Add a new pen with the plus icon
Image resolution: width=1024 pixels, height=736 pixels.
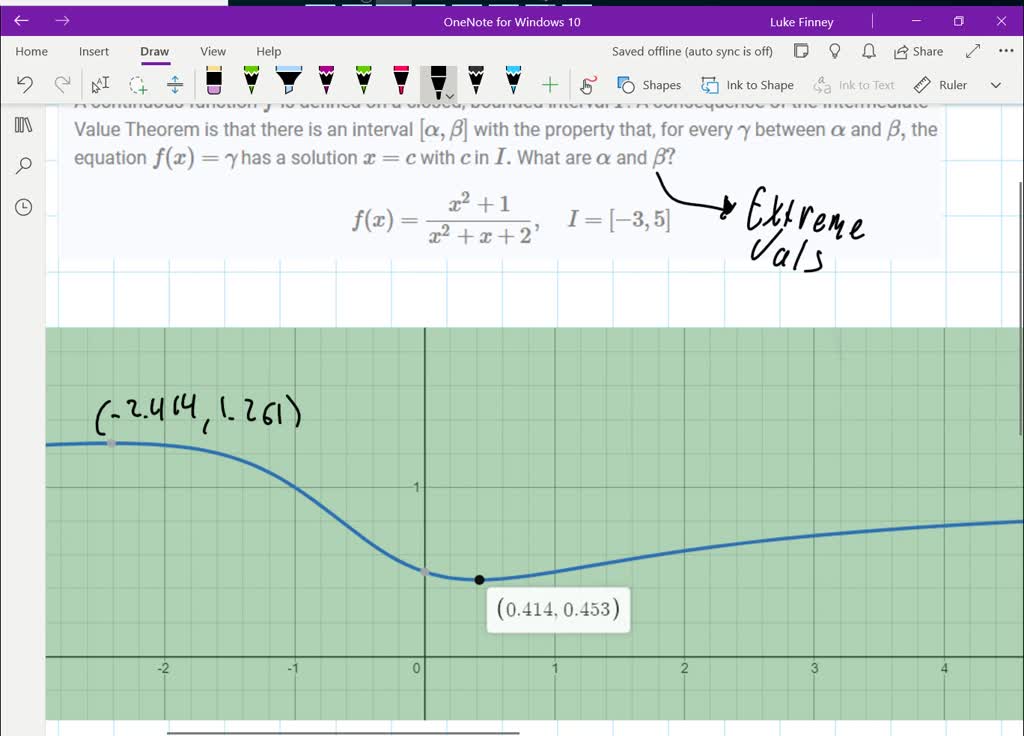click(x=549, y=85)
